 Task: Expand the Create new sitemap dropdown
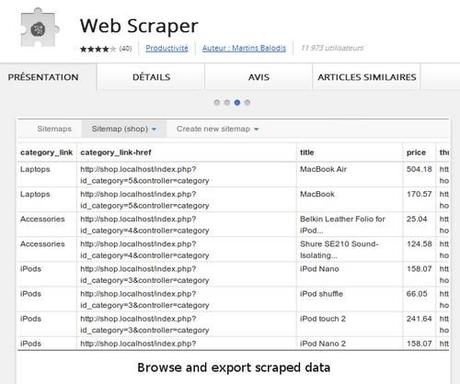point(218,129)
